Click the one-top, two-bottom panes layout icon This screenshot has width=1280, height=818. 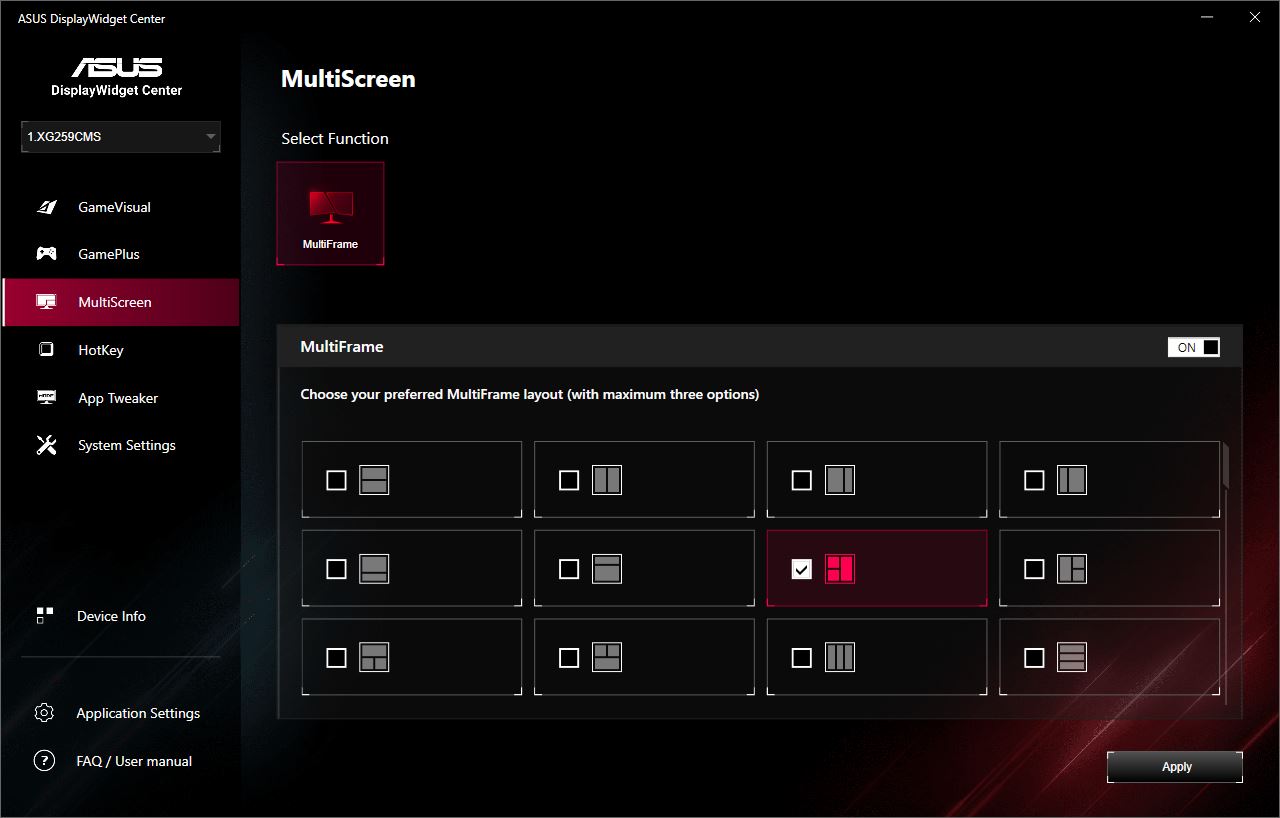[x=374, y=657]
